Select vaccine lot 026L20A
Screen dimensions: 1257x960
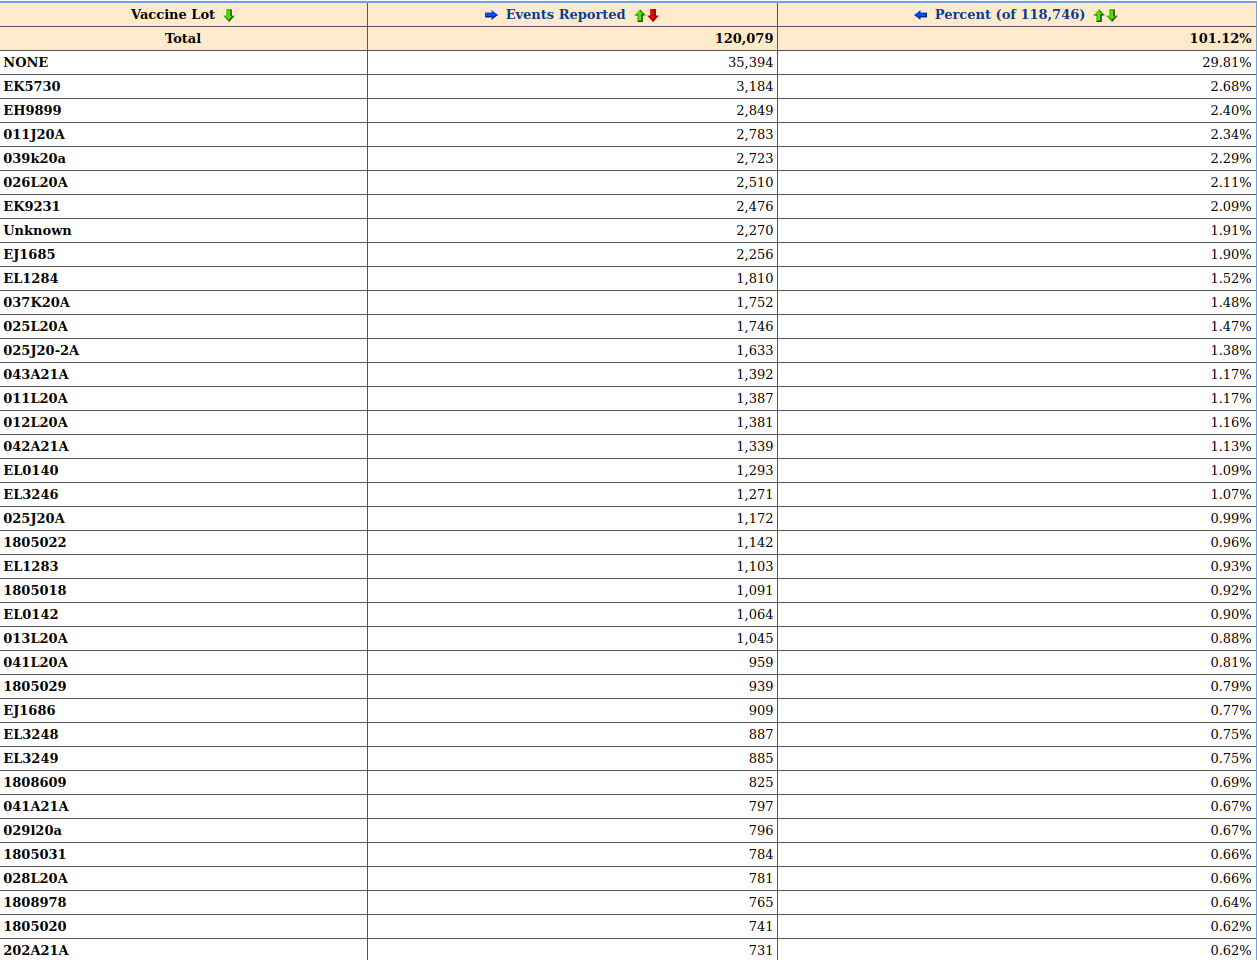36,182
